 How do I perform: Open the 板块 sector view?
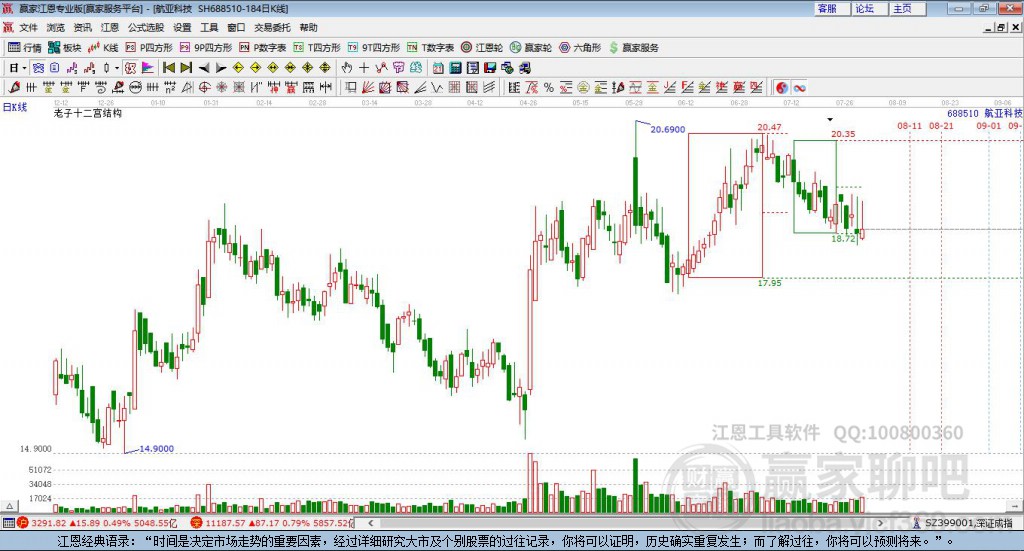tap(64, 48)
